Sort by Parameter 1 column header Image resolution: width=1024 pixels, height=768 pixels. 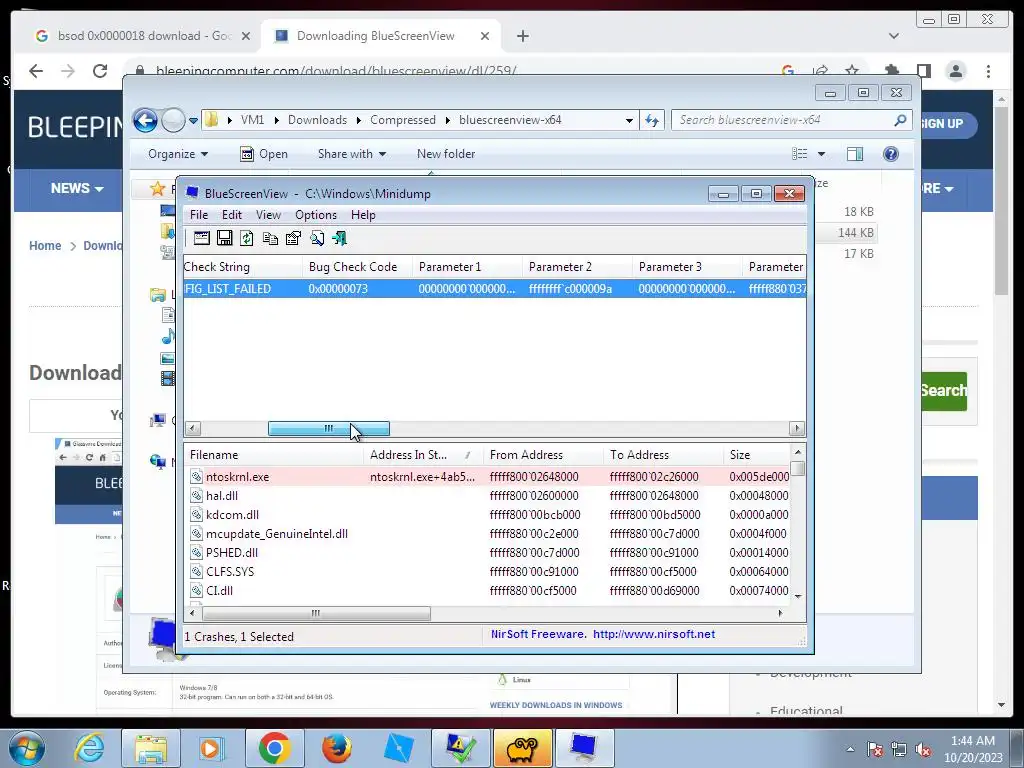tap(468, 266)
